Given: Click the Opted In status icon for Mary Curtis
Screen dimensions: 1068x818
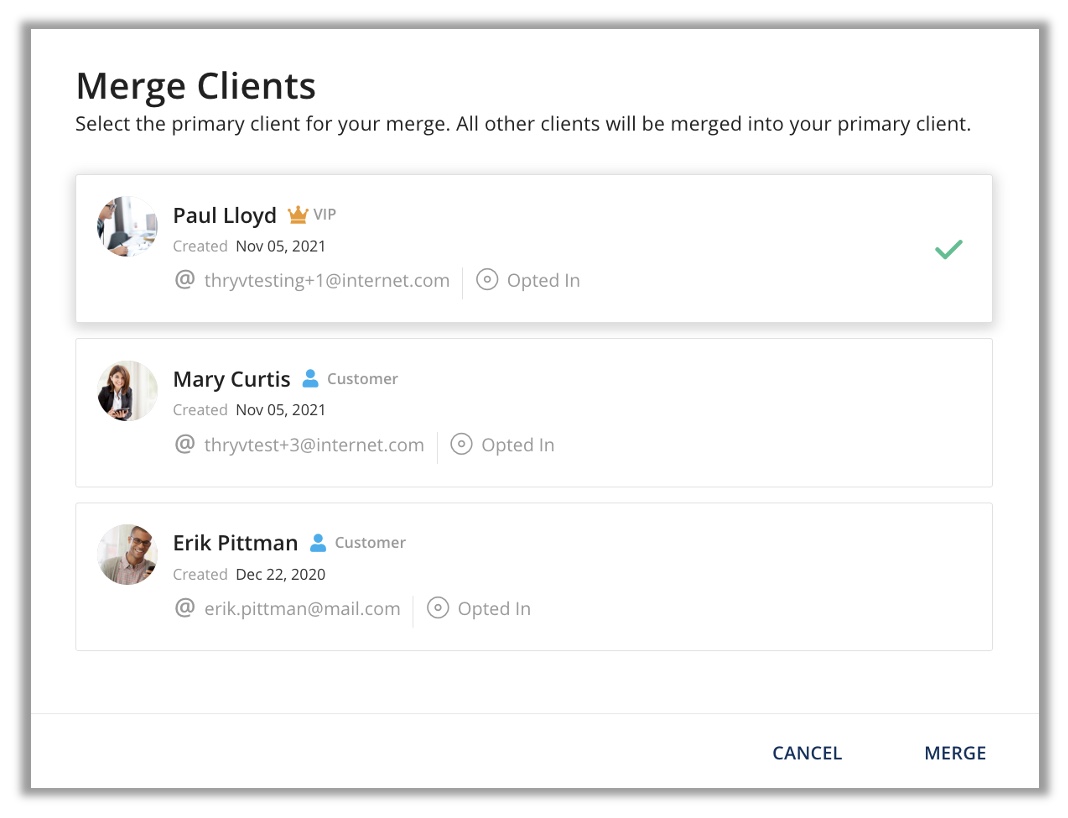Looking at the screenshot, I should [x=461, y=444].
